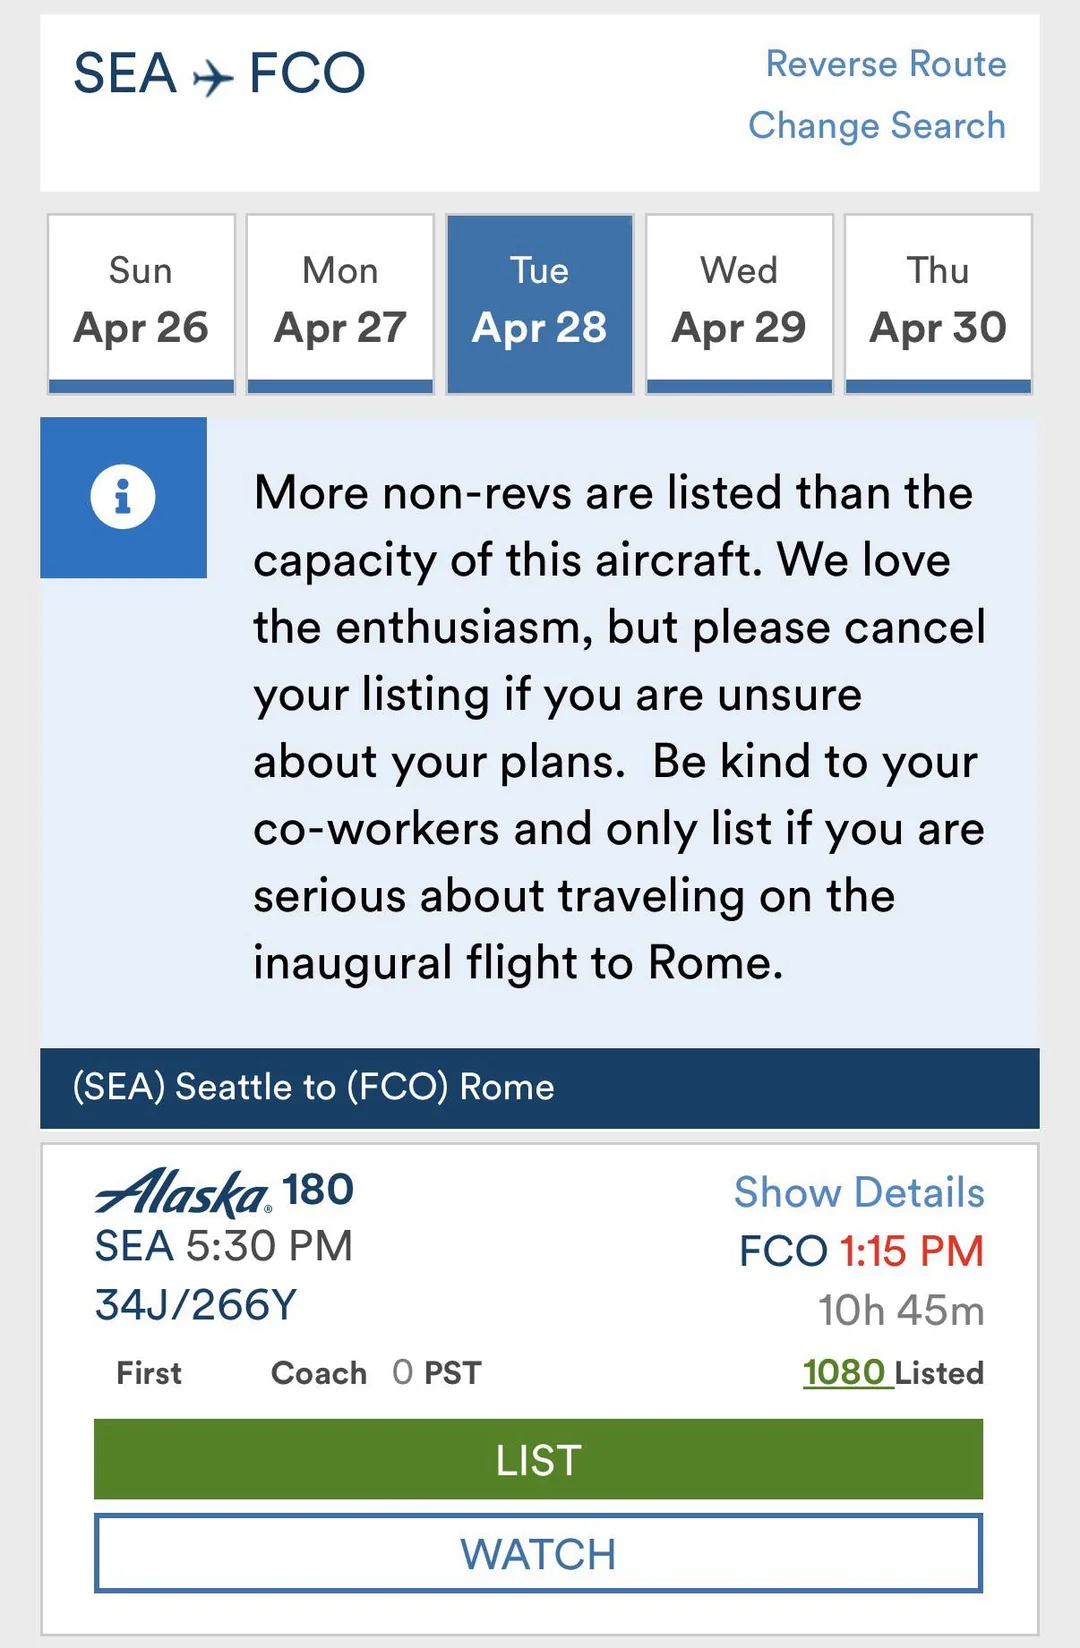
Task: Click the 34J/266Y seat capacity text
Action: pos(196,1305)
